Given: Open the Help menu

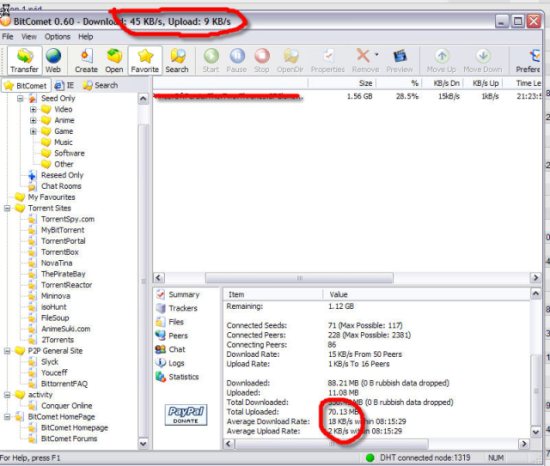Looking at the screenshot, I should [85, 37].
